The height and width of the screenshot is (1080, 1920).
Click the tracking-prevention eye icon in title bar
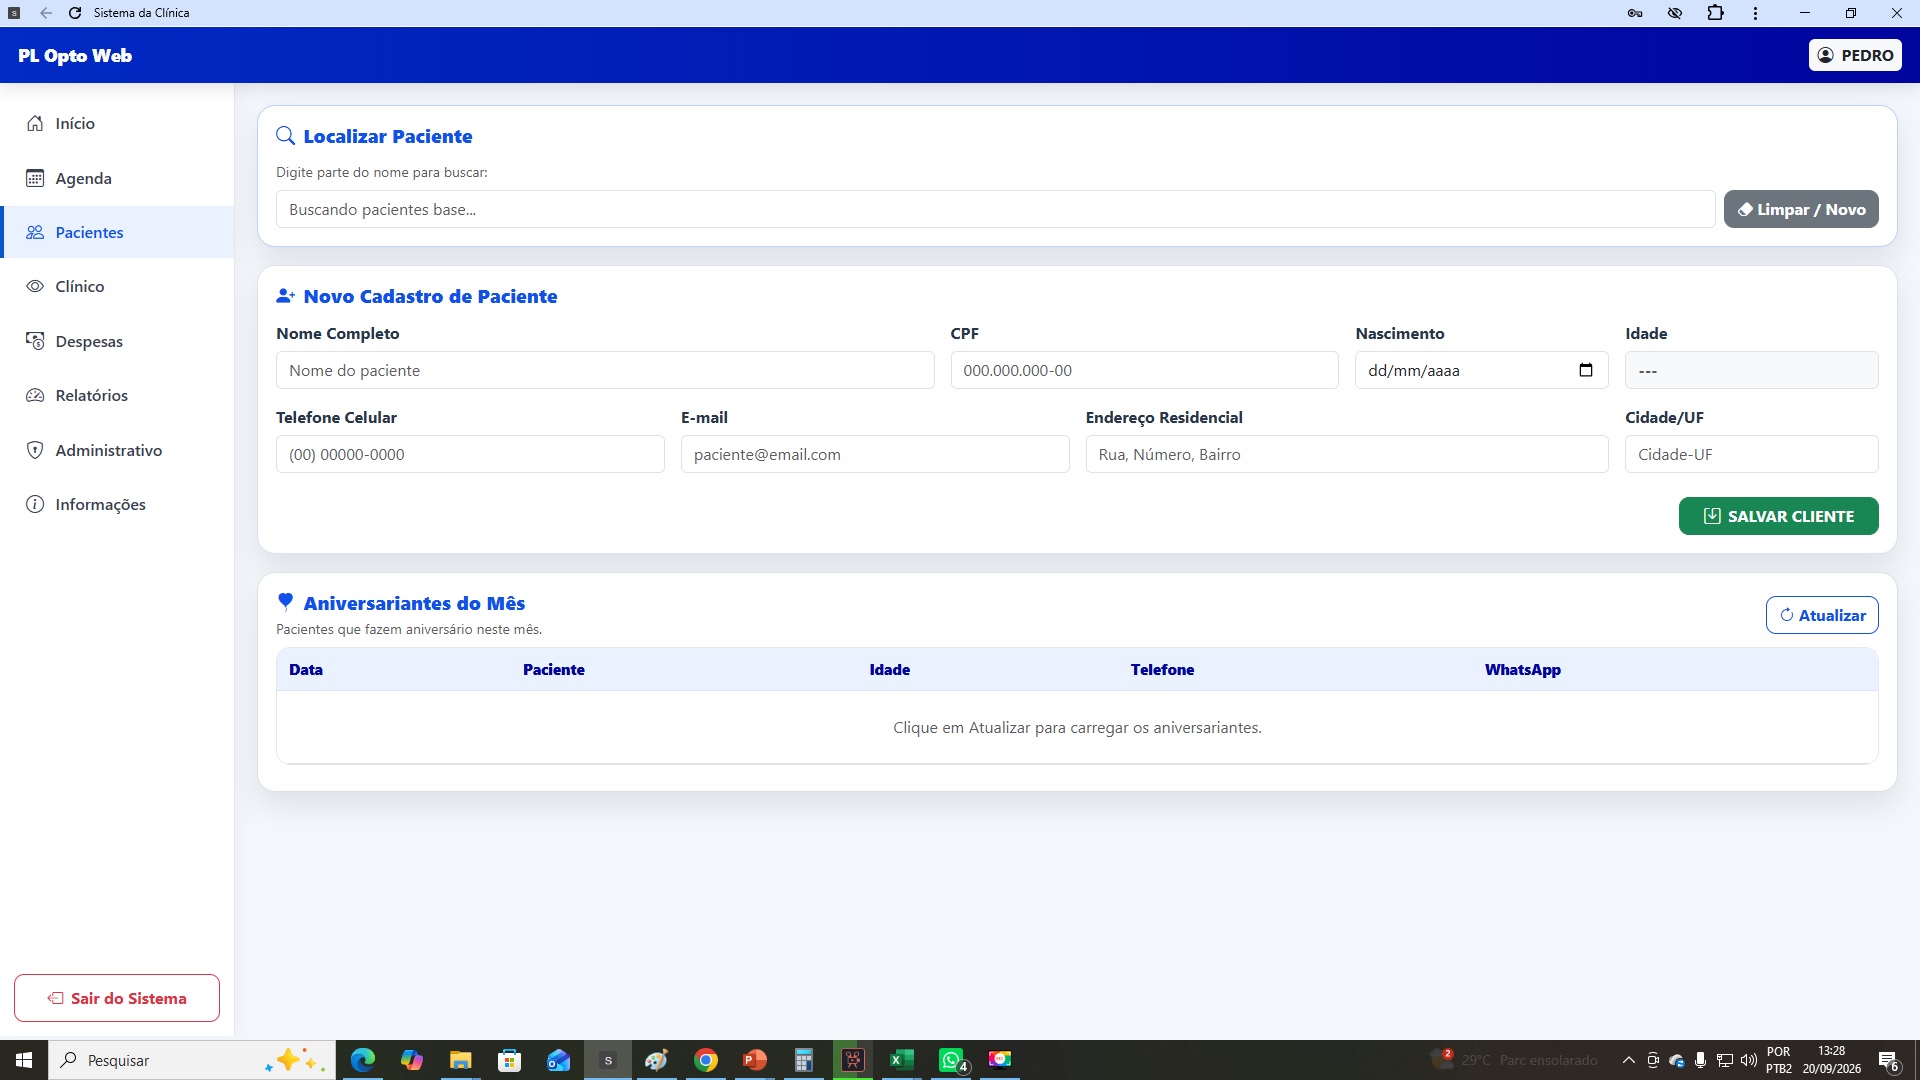1675,13
